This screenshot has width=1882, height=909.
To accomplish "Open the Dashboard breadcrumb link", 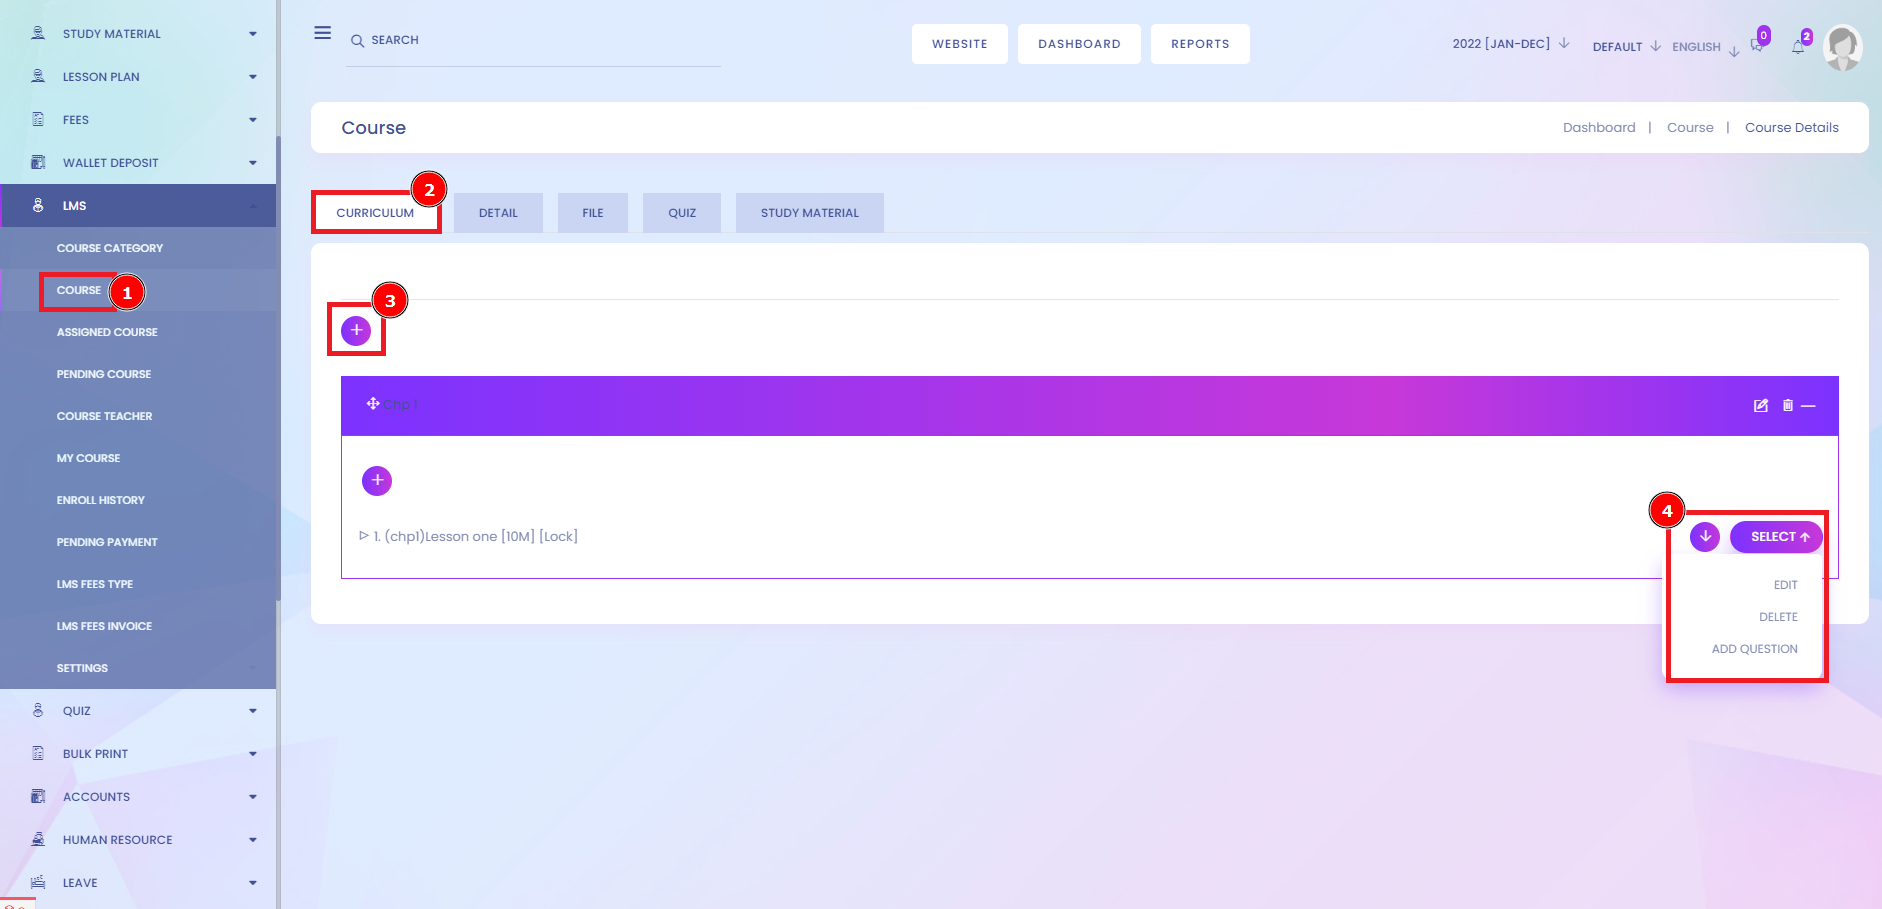I will [1599, 127].
